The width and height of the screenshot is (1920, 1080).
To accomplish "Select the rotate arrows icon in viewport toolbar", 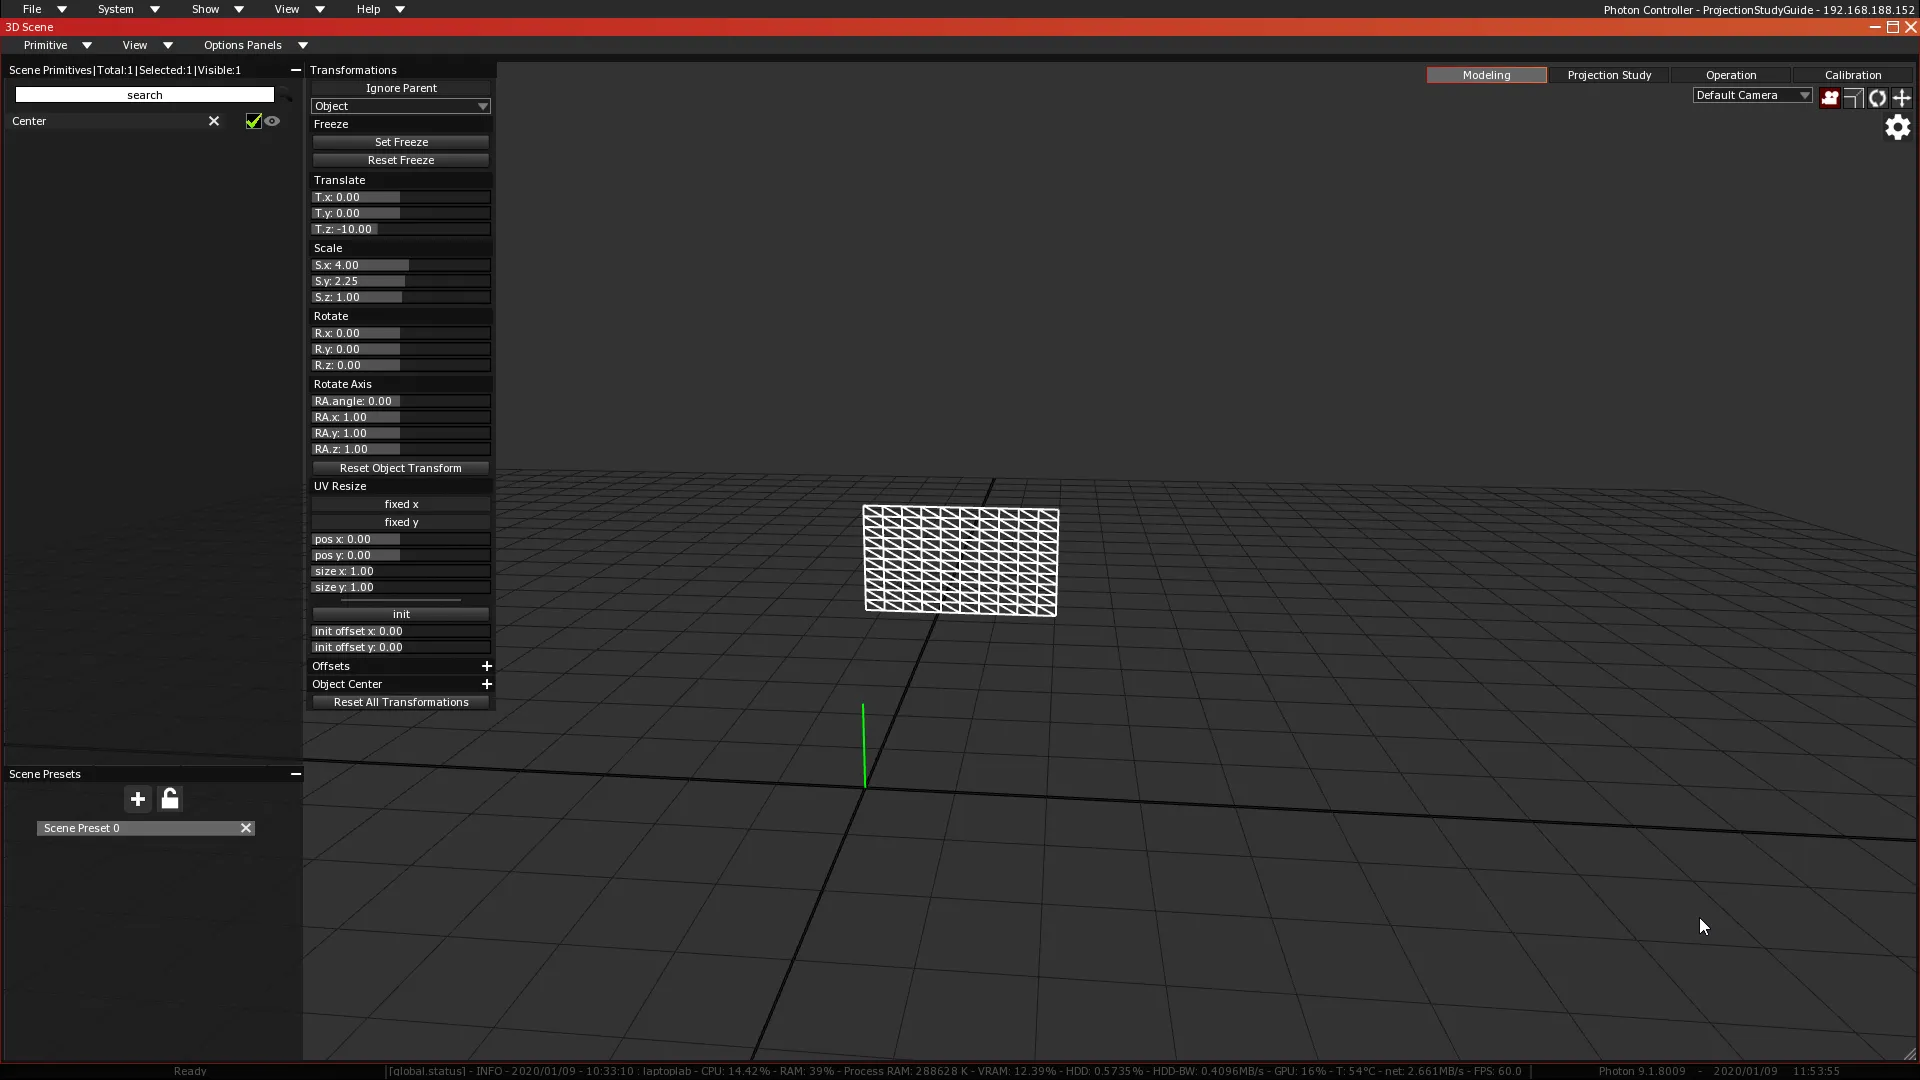I will coord(1877,97).
